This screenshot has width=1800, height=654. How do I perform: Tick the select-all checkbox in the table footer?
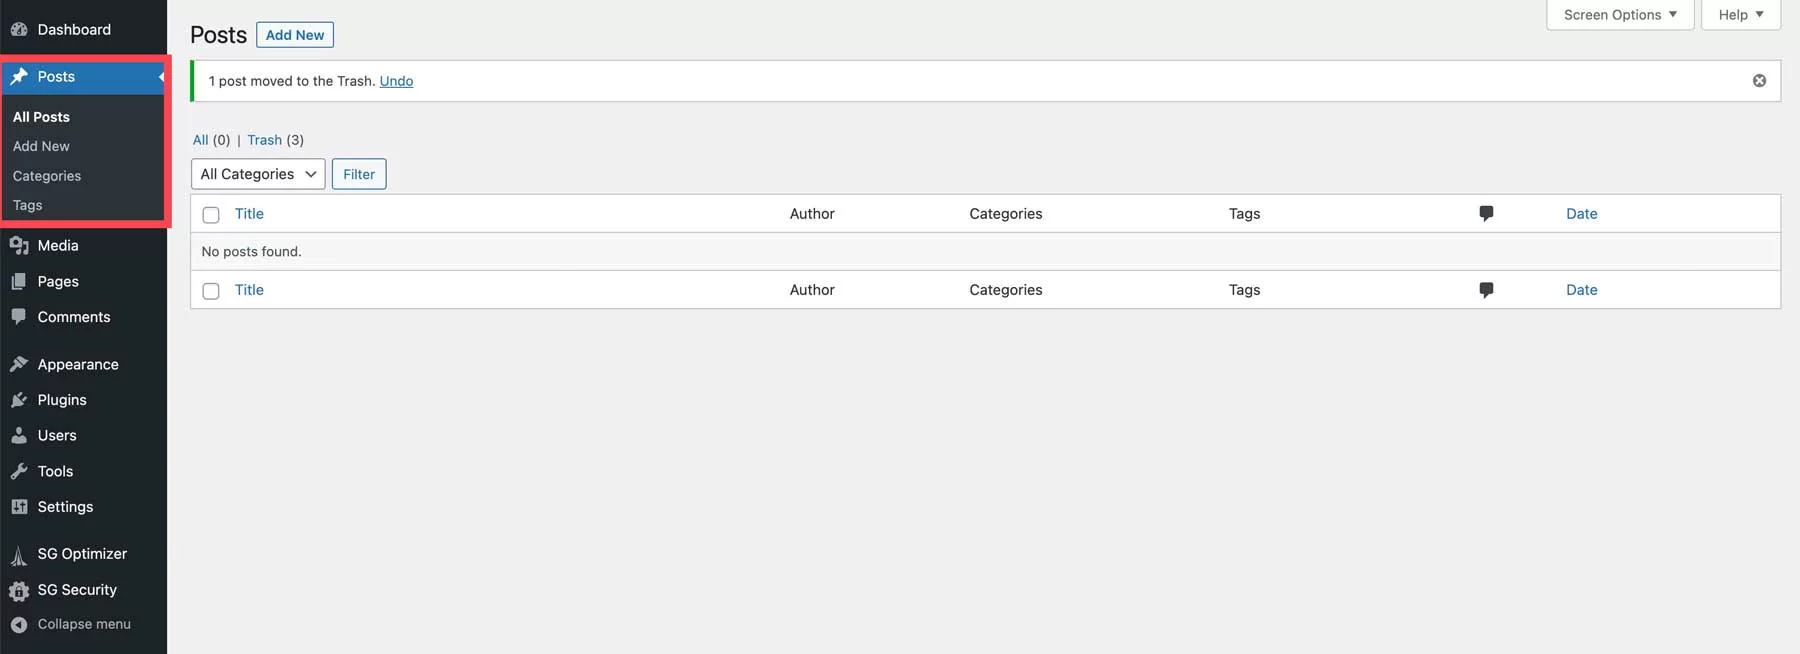pos(211,291)
